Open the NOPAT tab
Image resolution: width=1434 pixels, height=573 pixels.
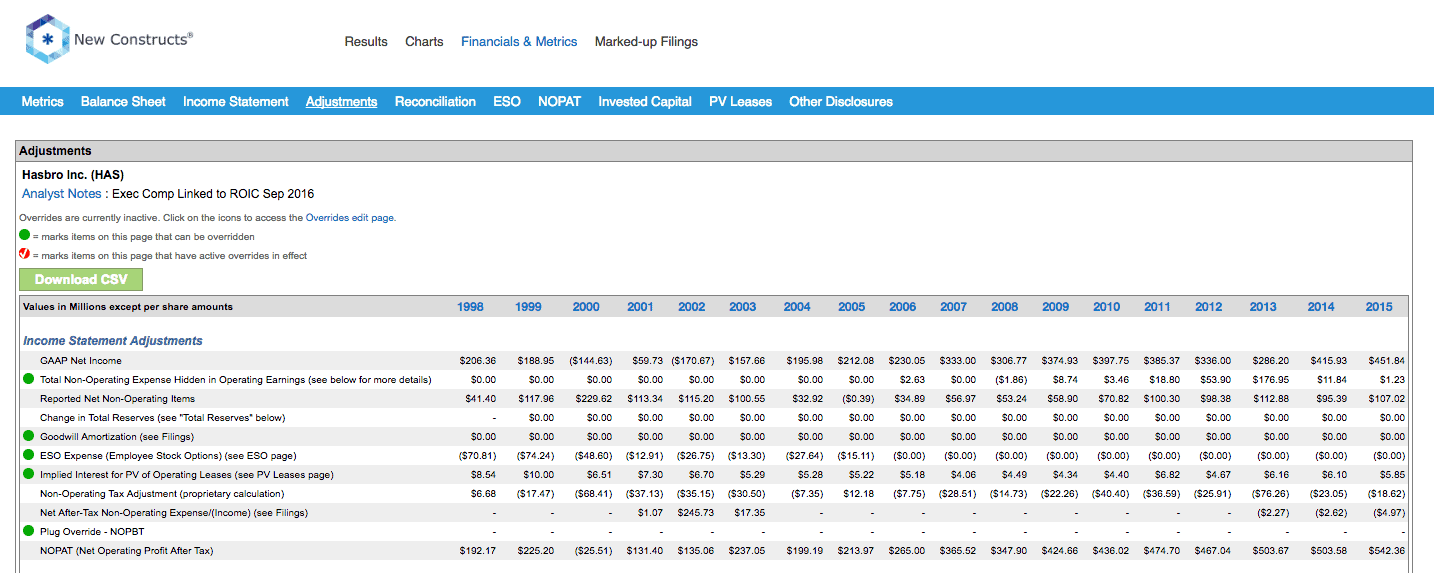click(559, 101)
